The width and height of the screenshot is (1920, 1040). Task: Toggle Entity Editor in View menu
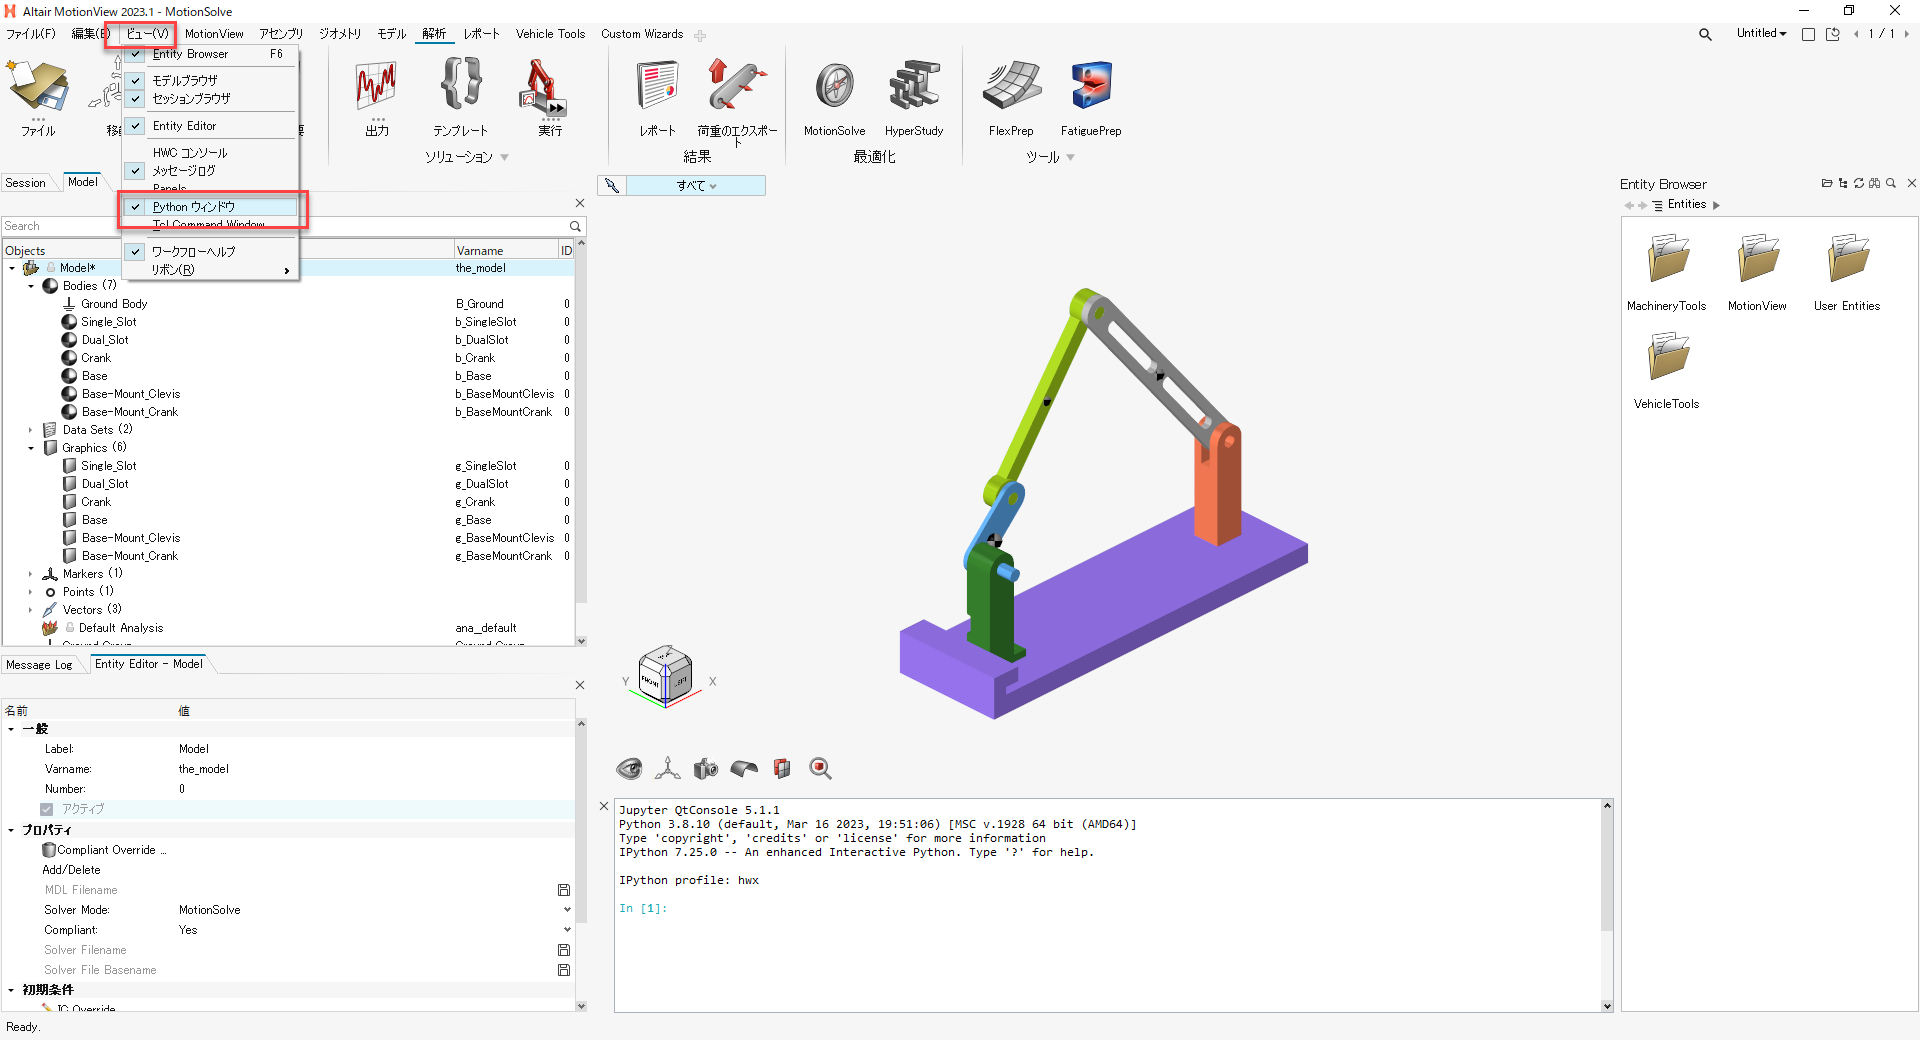coord(210,126)
